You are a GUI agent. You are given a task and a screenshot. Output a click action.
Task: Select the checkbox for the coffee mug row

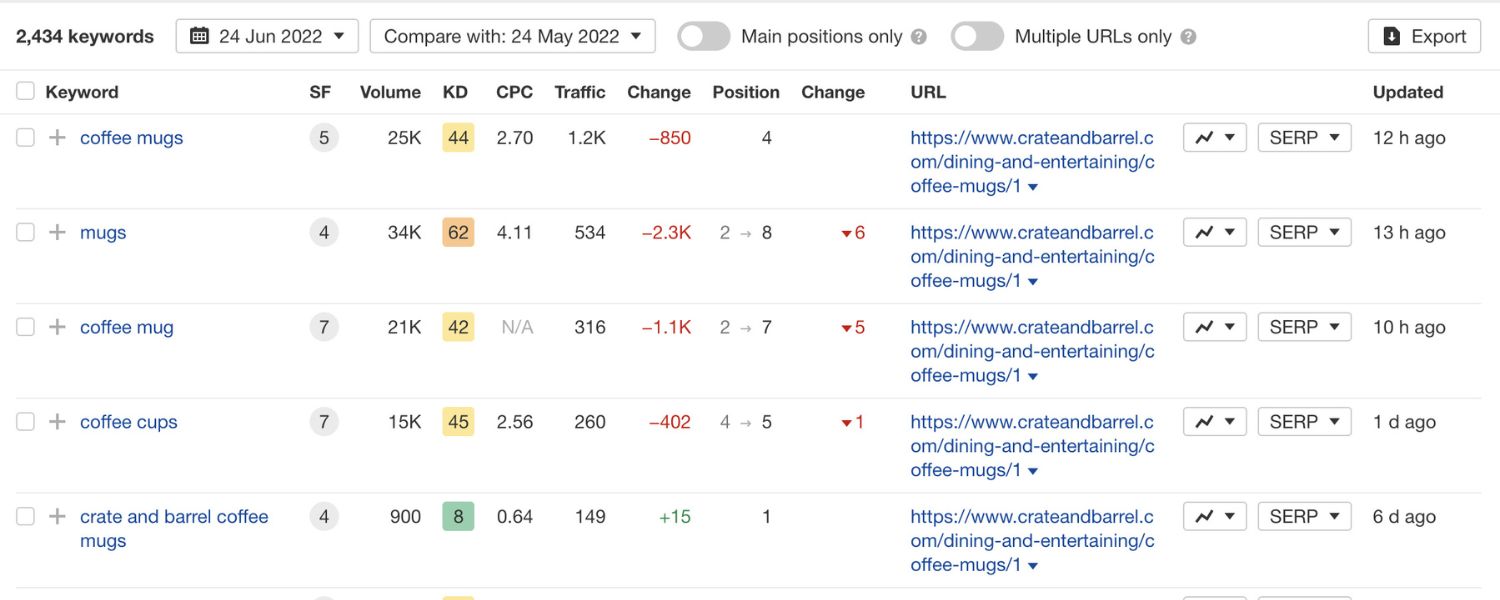pos(25,326)
